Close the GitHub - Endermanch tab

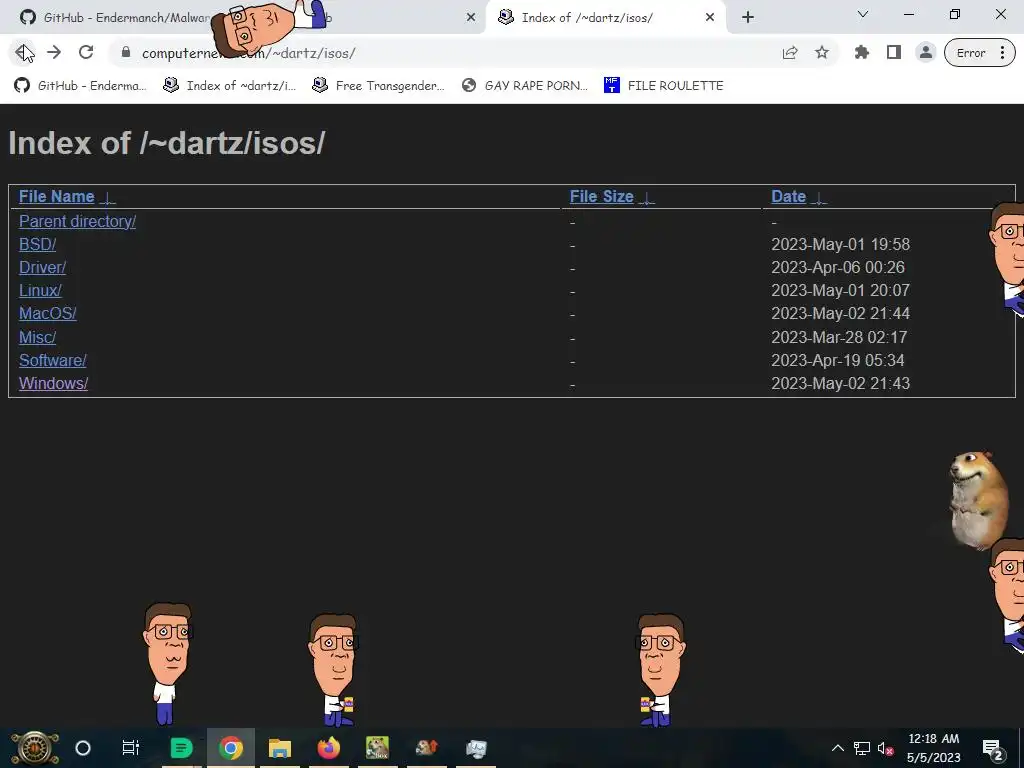pos(471,18)
